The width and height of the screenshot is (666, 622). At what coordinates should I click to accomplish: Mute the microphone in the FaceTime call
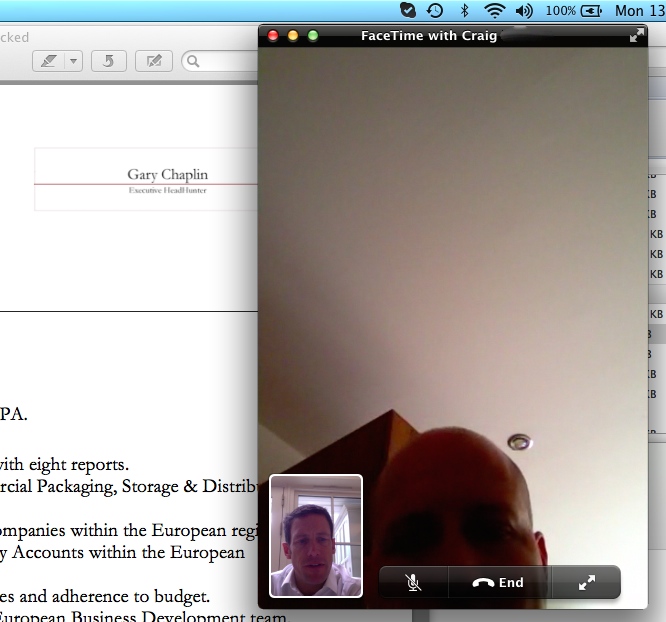pyautogui.click(x=413, y=583)
